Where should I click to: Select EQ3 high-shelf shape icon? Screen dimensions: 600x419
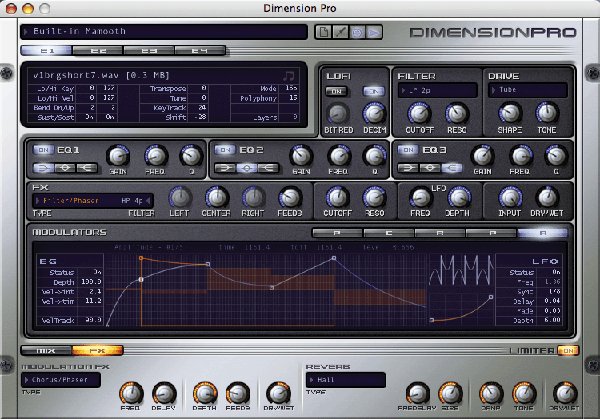pyautogui.click(x=452, y=168)
